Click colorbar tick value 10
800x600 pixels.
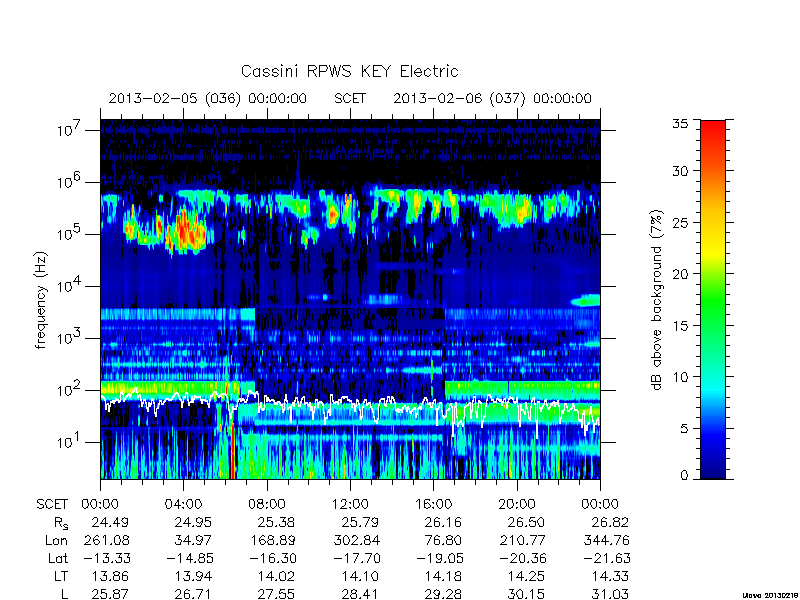pos(680,377)
